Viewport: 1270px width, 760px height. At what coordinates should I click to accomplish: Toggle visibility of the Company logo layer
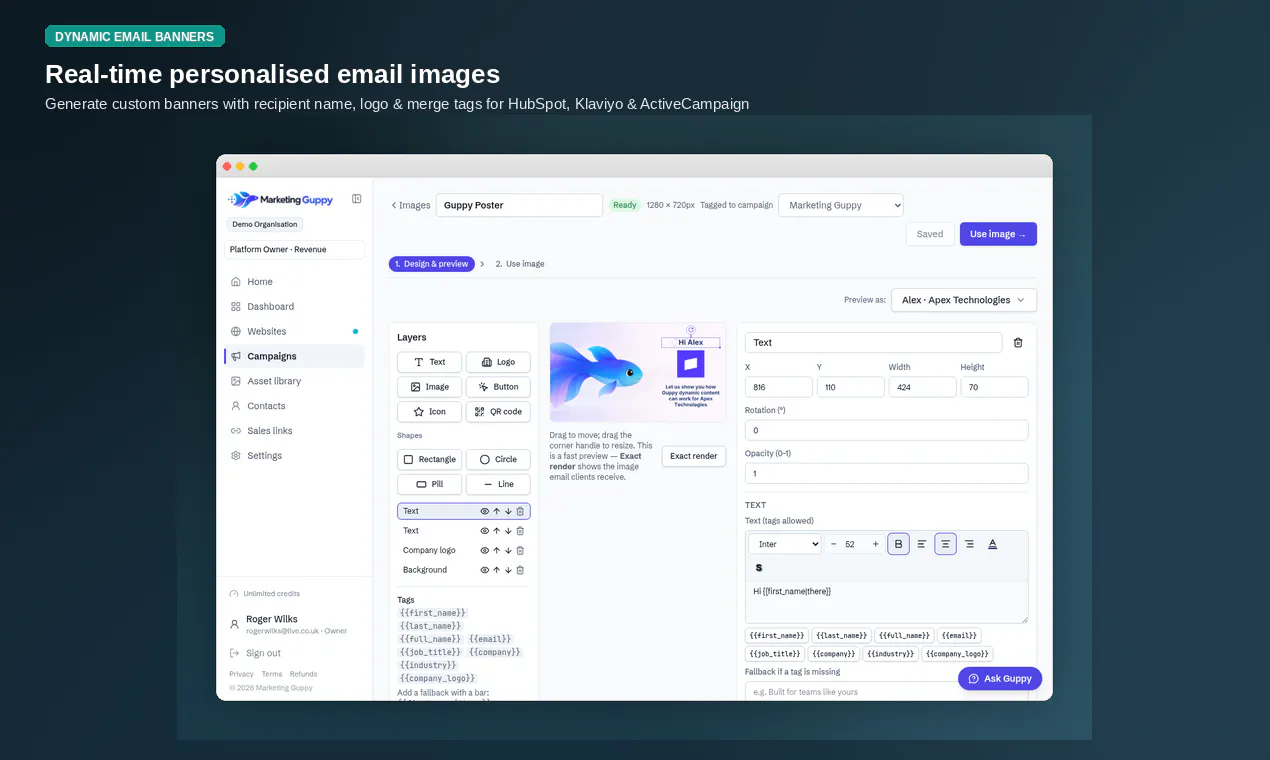click(x=485, y=551)
